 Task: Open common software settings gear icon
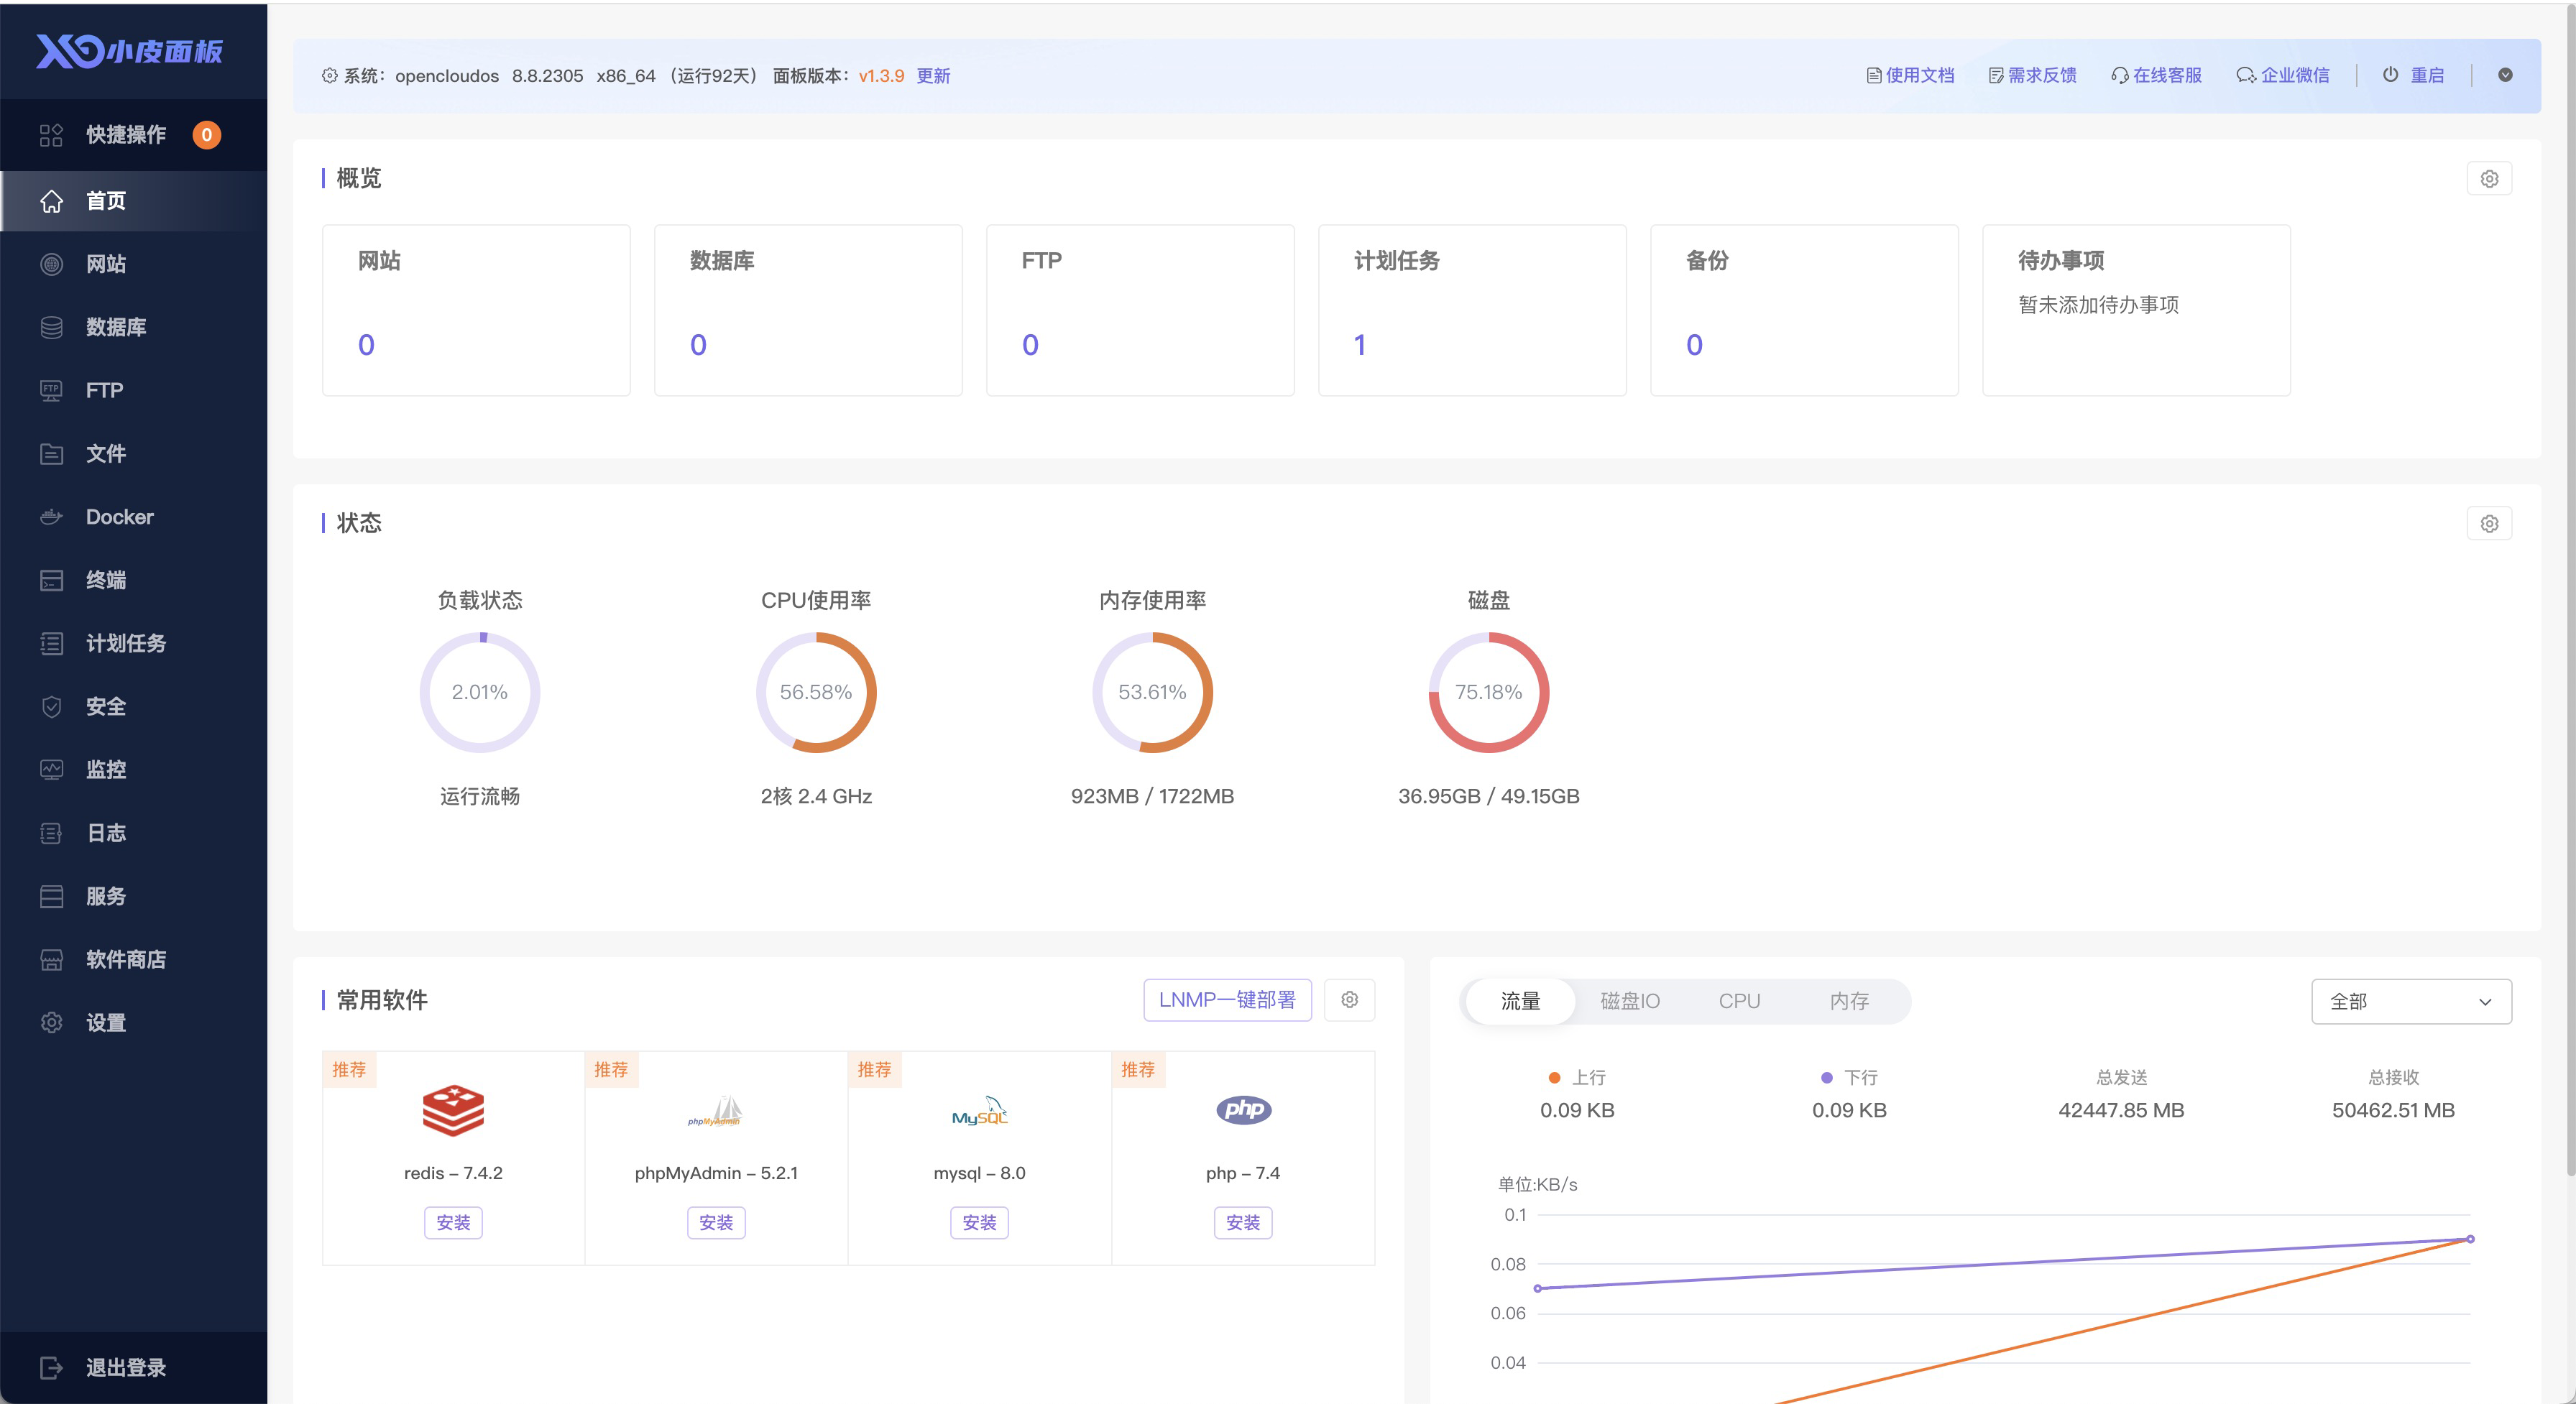coord(1349,1000)
